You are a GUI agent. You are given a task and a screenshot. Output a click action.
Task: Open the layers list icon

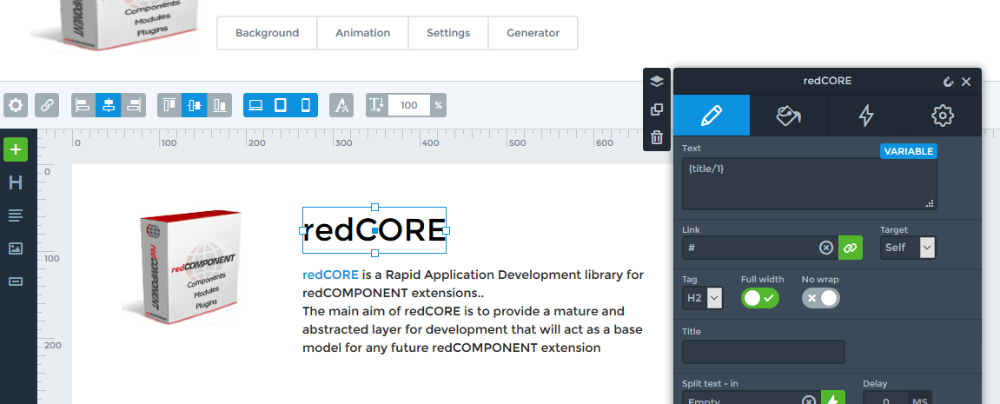pos(657,82)
